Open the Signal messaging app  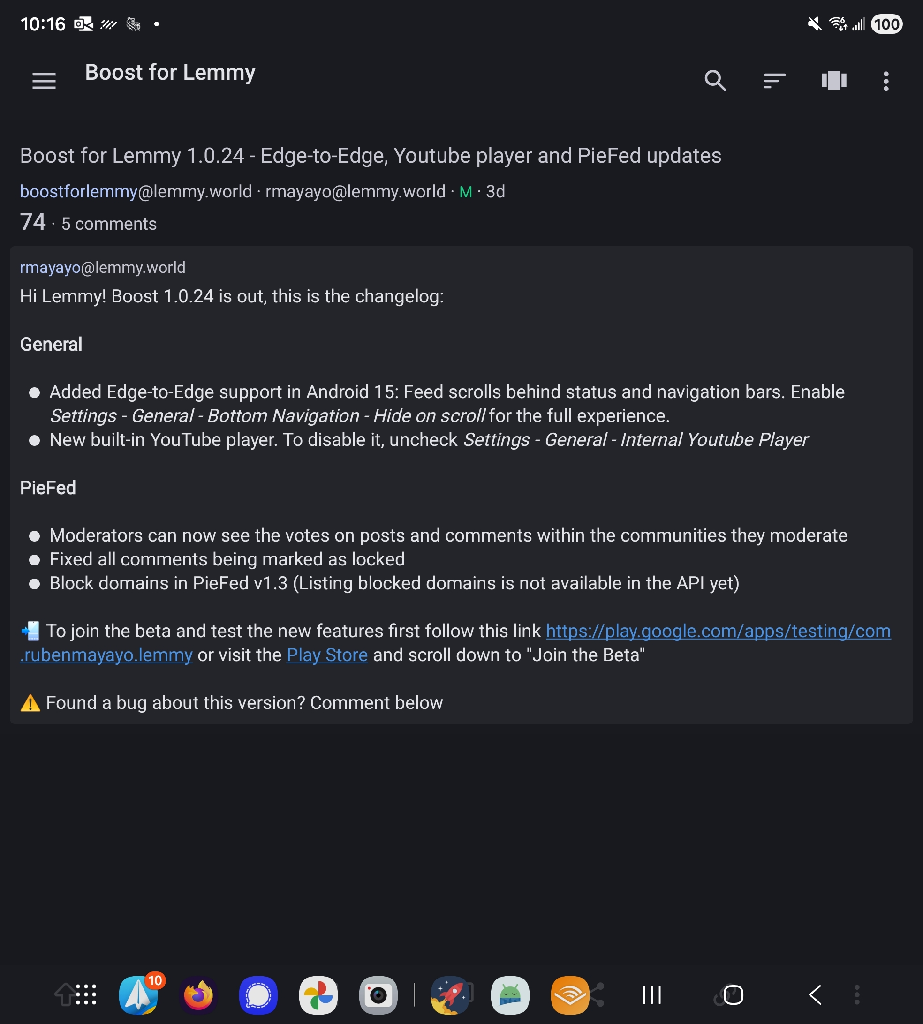pyautogui.click(x=258, y=995)
